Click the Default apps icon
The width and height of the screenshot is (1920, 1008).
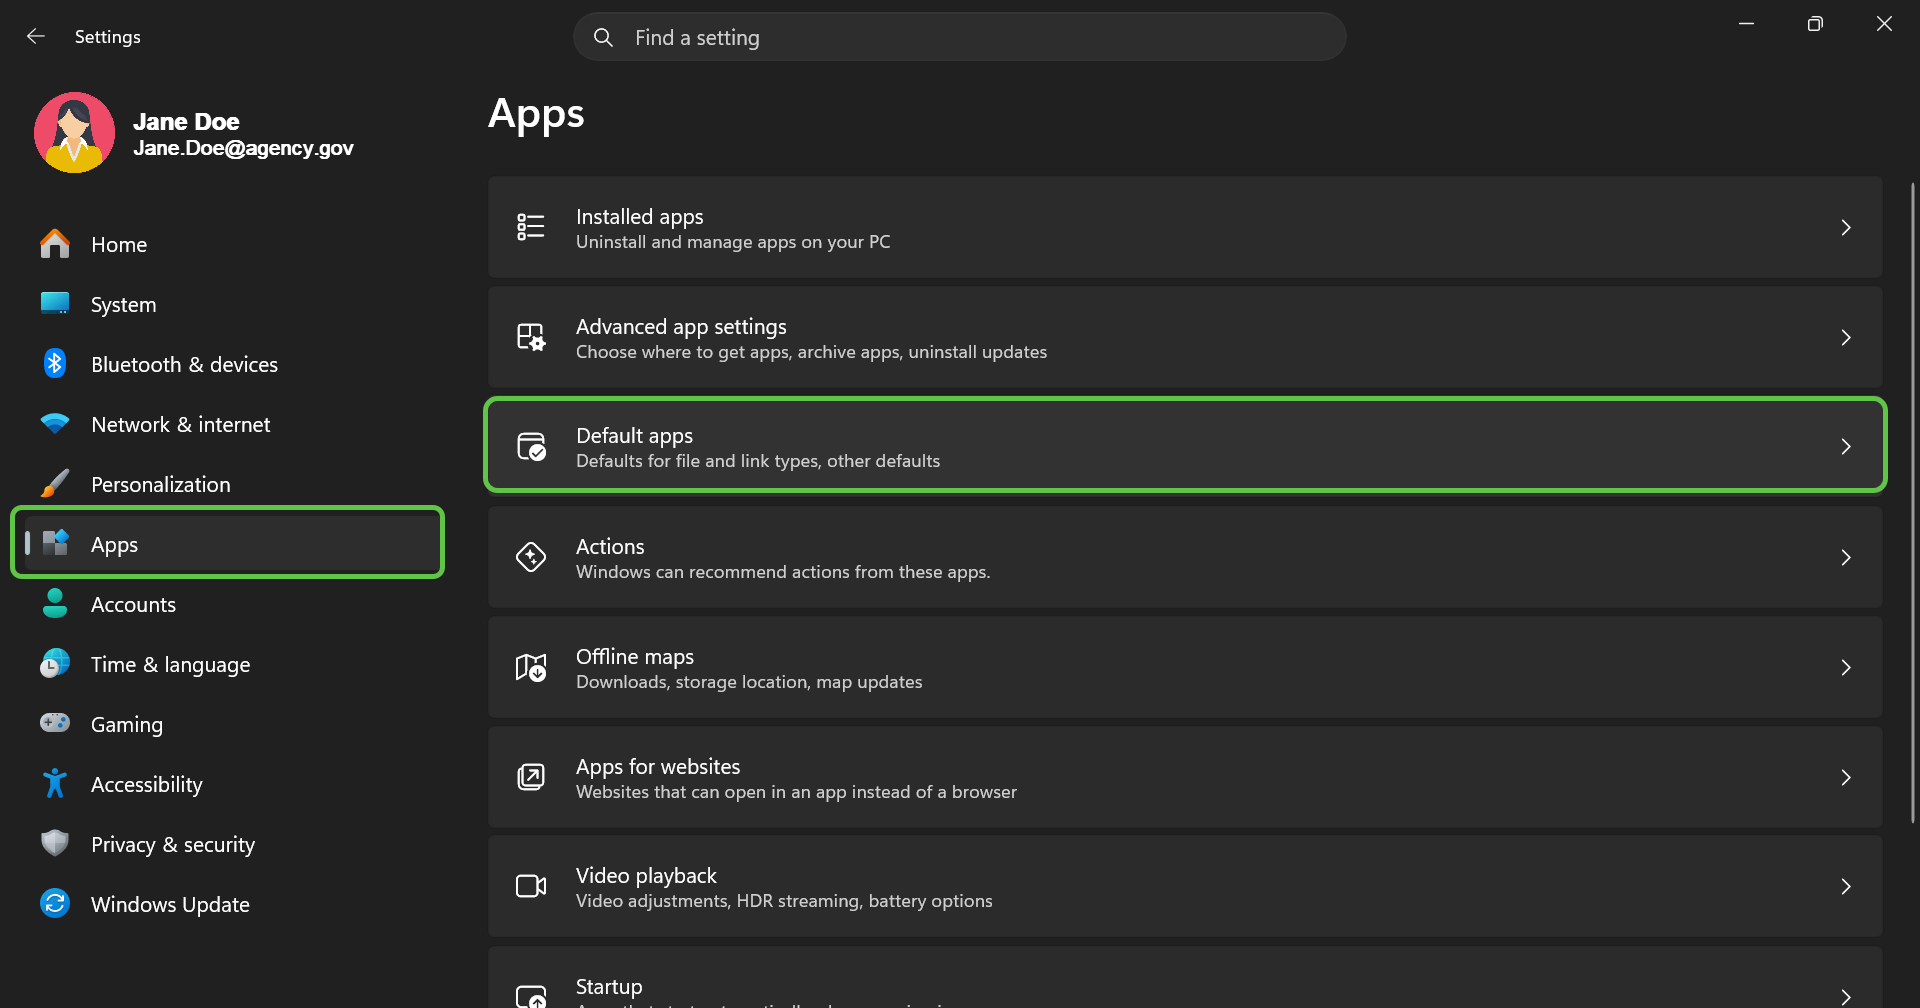[x=531, y=446]
